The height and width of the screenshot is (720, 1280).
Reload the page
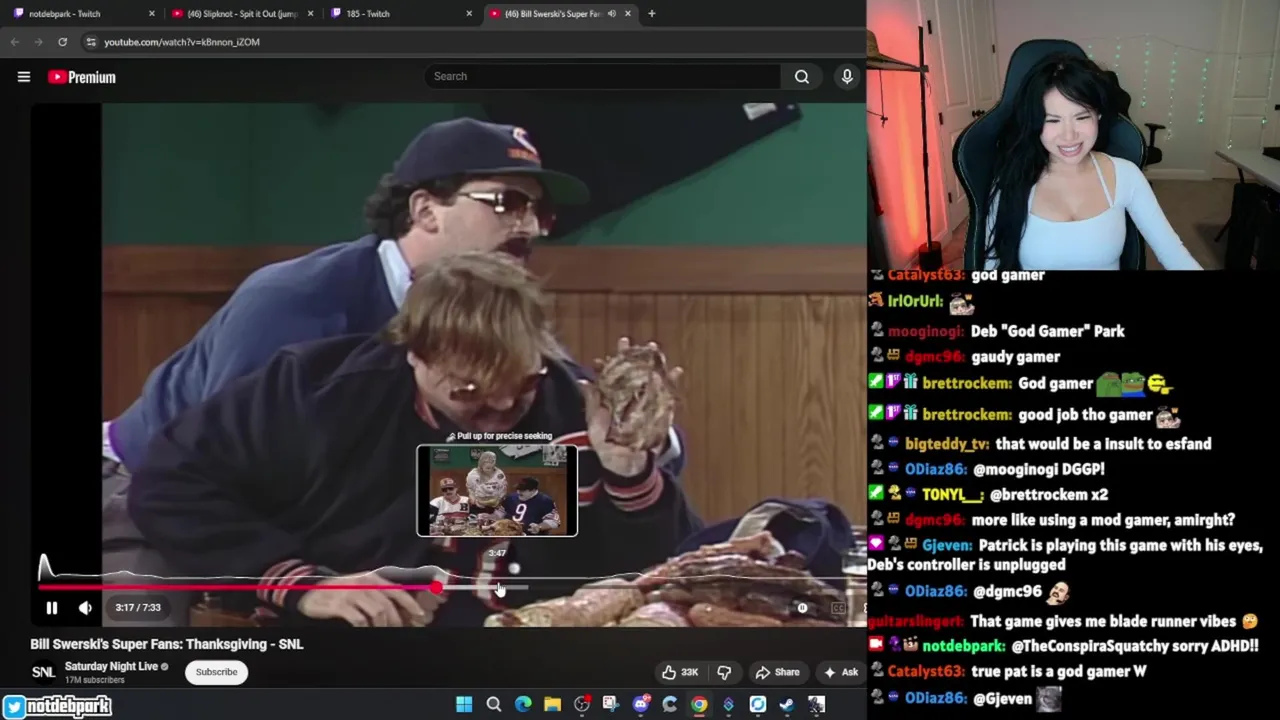(62, 42)
